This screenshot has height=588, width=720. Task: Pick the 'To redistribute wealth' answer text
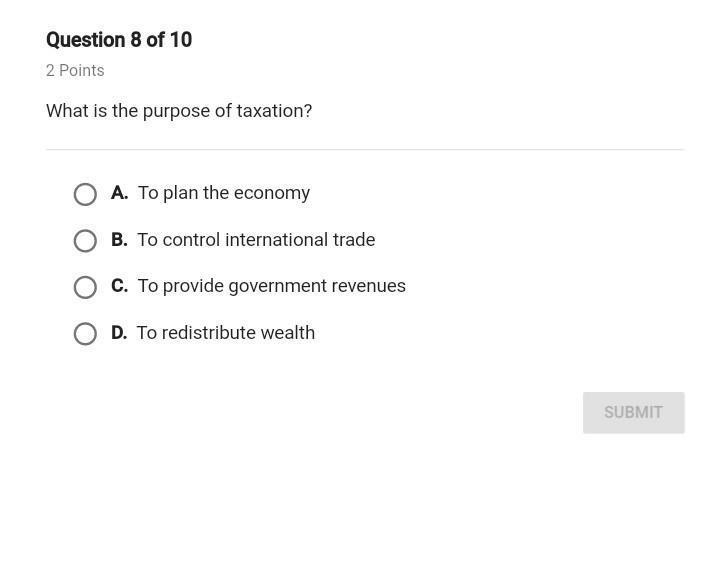coord(226,333)
